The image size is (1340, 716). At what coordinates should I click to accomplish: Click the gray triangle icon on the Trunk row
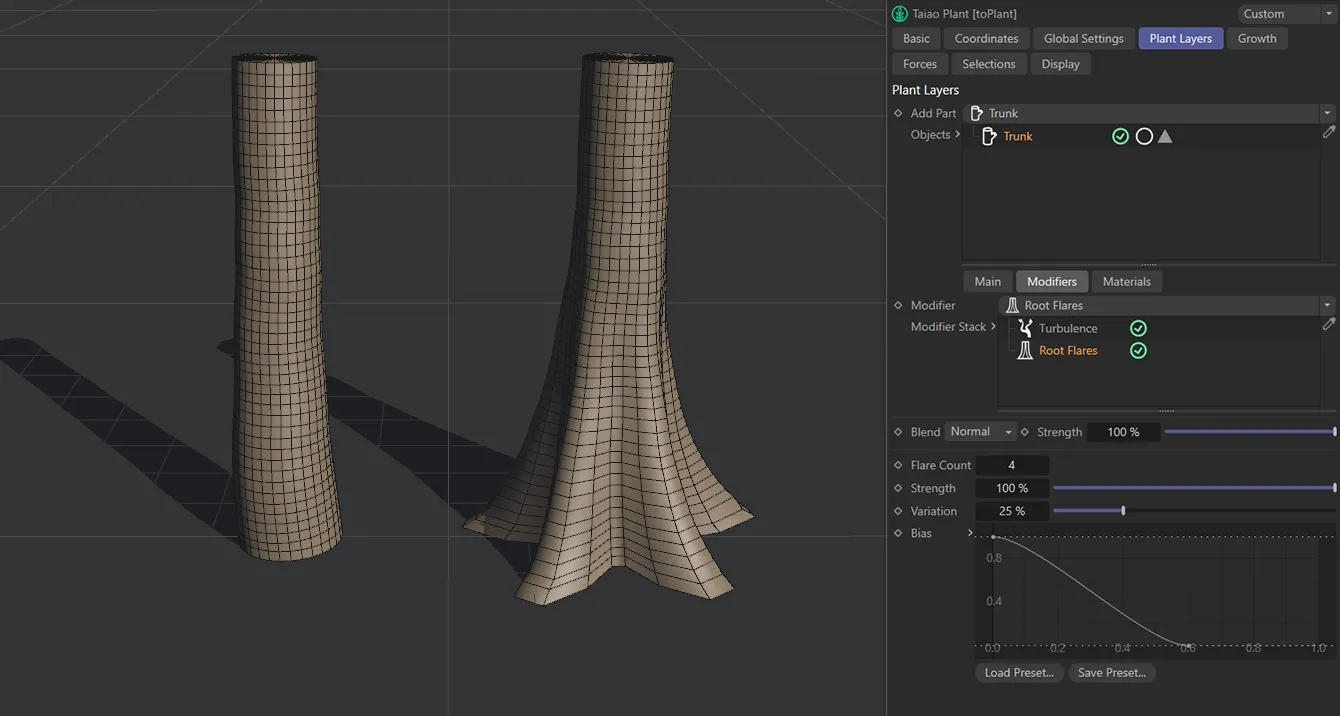(1165, 136)
